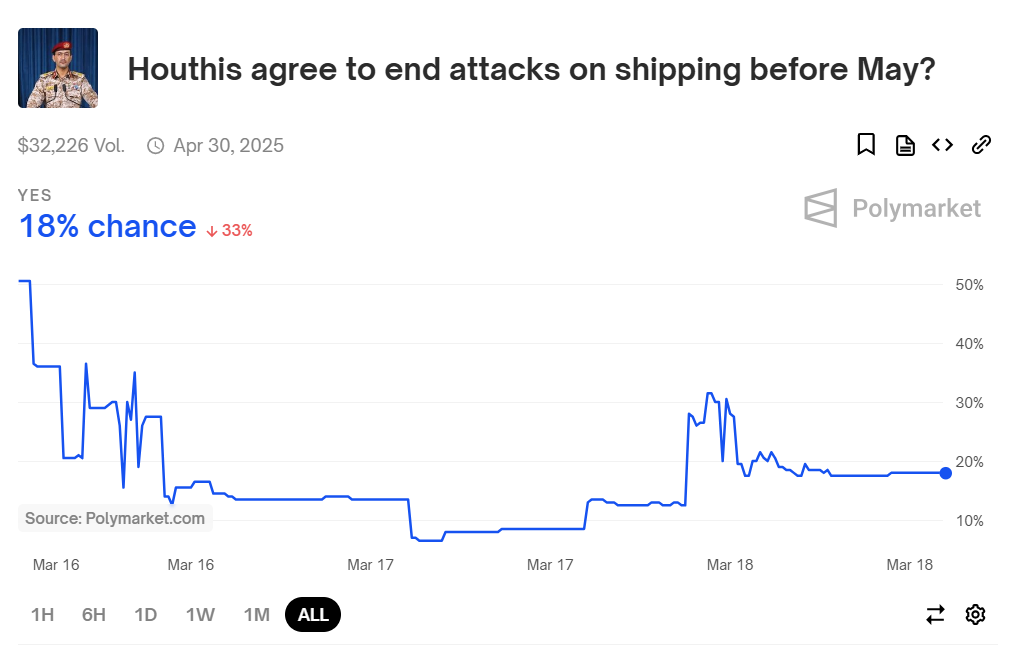The height and width of the screenshot is (645, 1015).
Task: Open the Houthi spokesman thumbnail image
Action: (58, 68)
